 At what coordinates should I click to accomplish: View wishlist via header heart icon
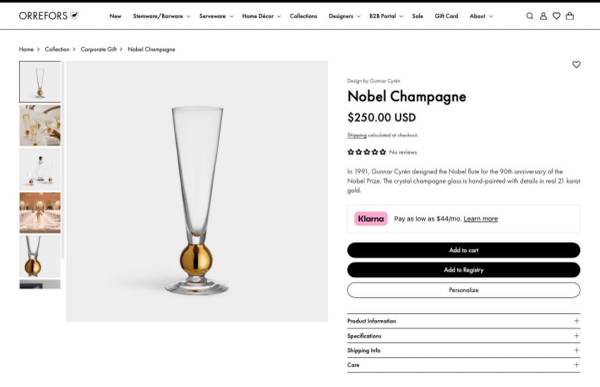[556, 16]
